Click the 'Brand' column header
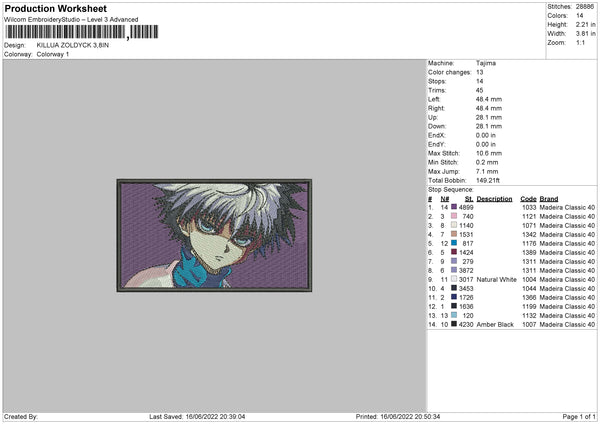Viewport: 600px width, 424px height. click(549, 199)
